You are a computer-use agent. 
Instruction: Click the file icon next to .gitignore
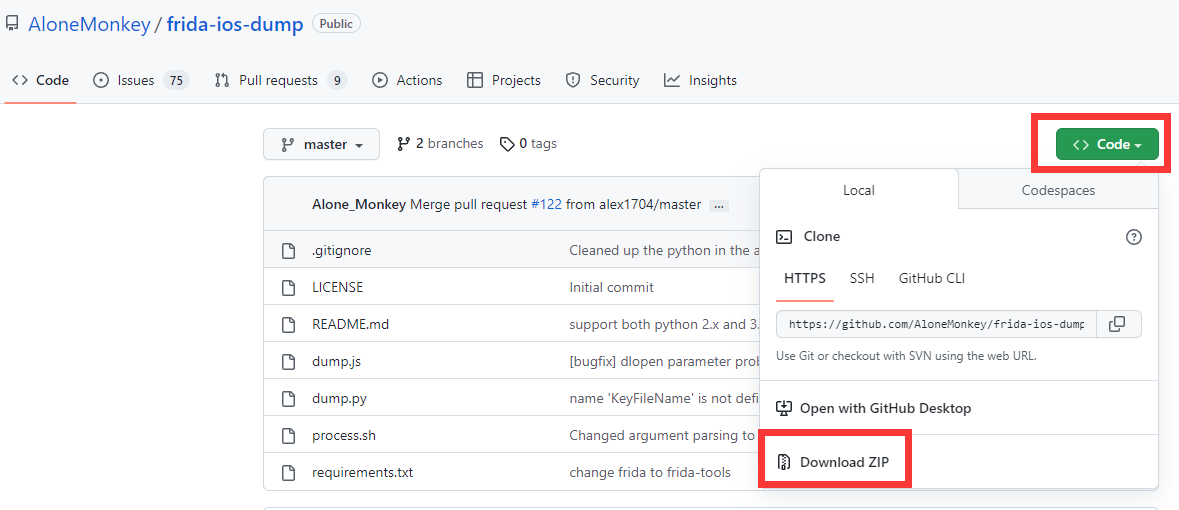(289, 251)
